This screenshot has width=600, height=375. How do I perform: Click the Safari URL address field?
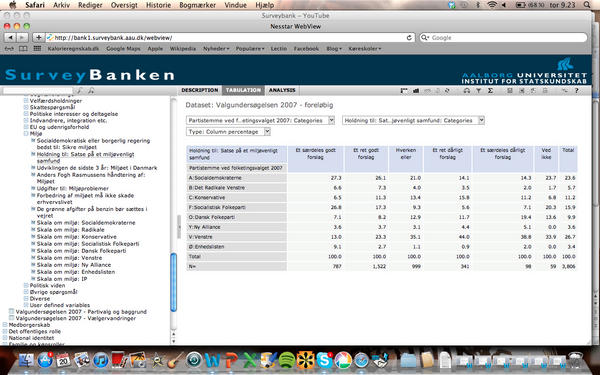click(x=230, y=38)
